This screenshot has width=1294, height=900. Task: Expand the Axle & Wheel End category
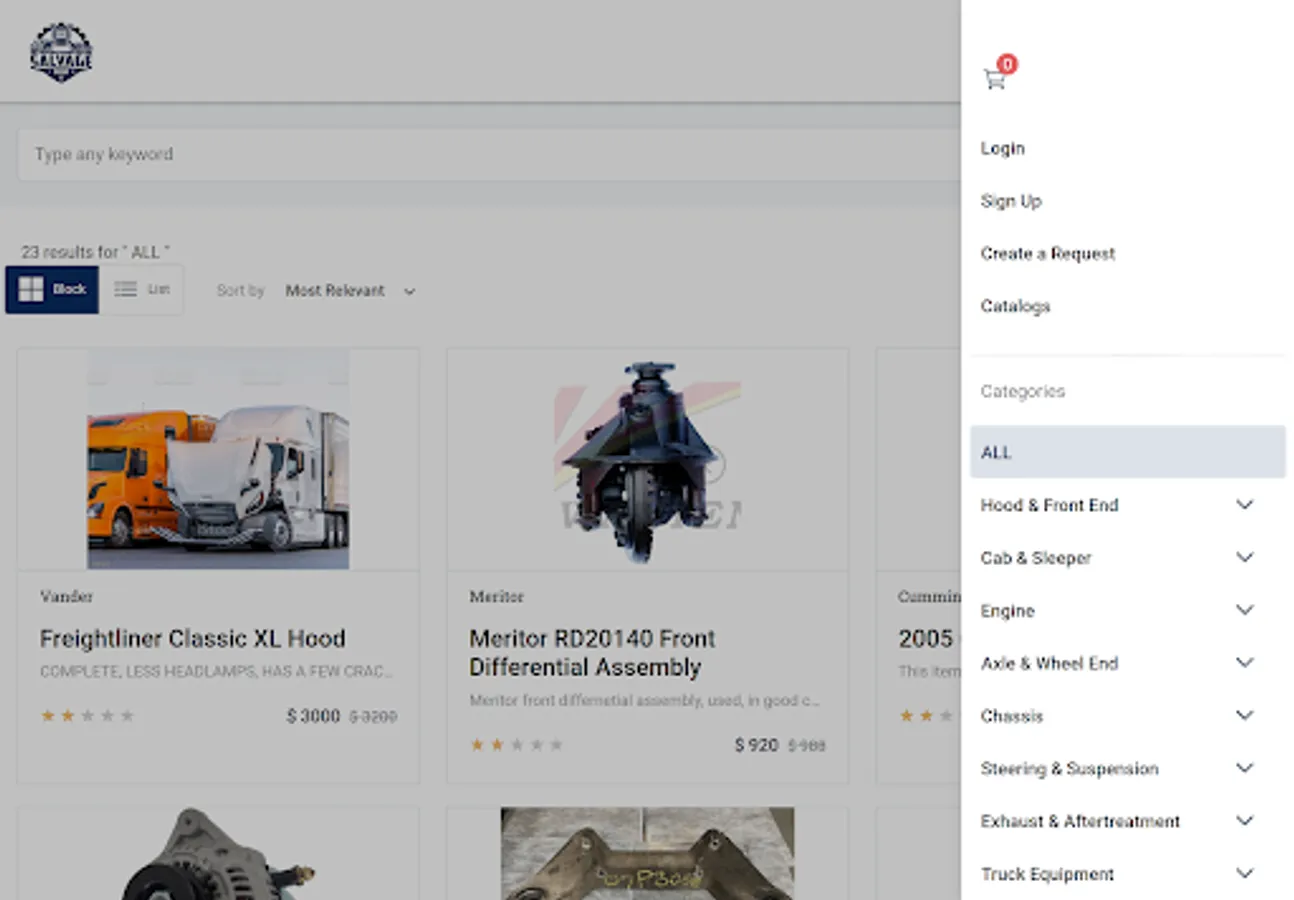[x=1244, y=663]
